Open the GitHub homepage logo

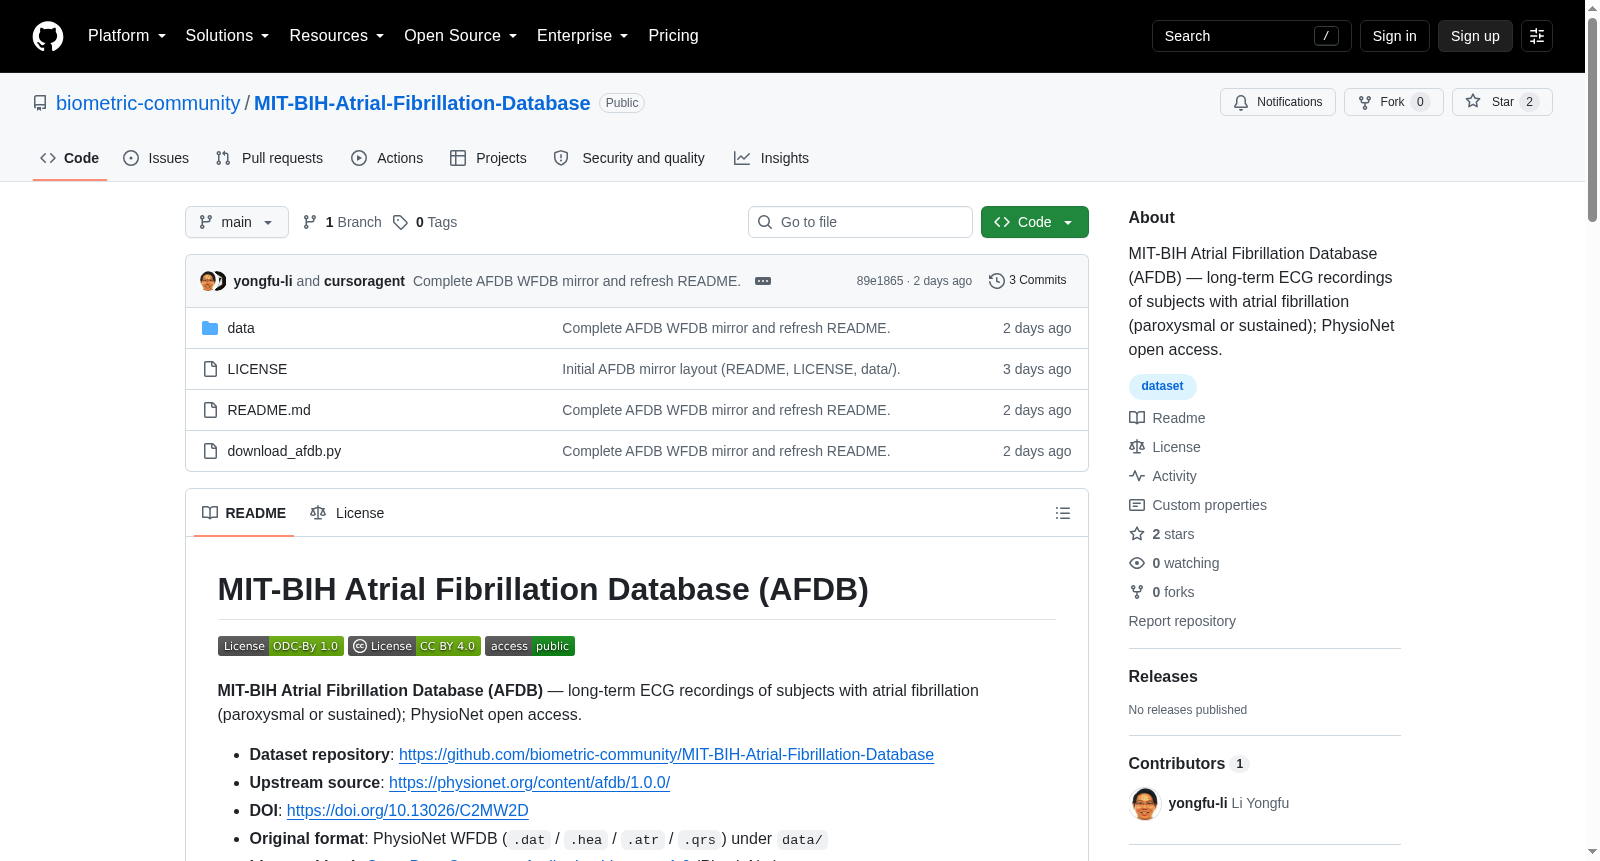click(x=48, y=36)
